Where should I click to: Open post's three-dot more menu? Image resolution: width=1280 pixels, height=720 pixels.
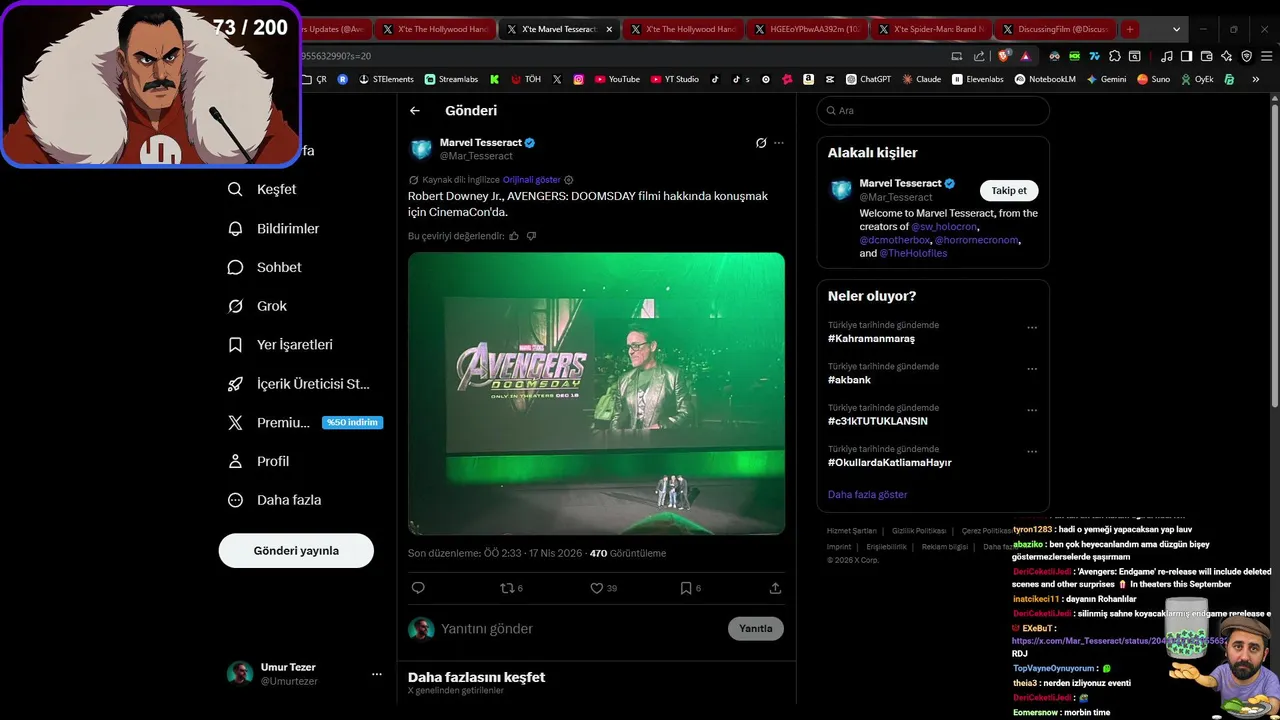(x=779, y=143)
